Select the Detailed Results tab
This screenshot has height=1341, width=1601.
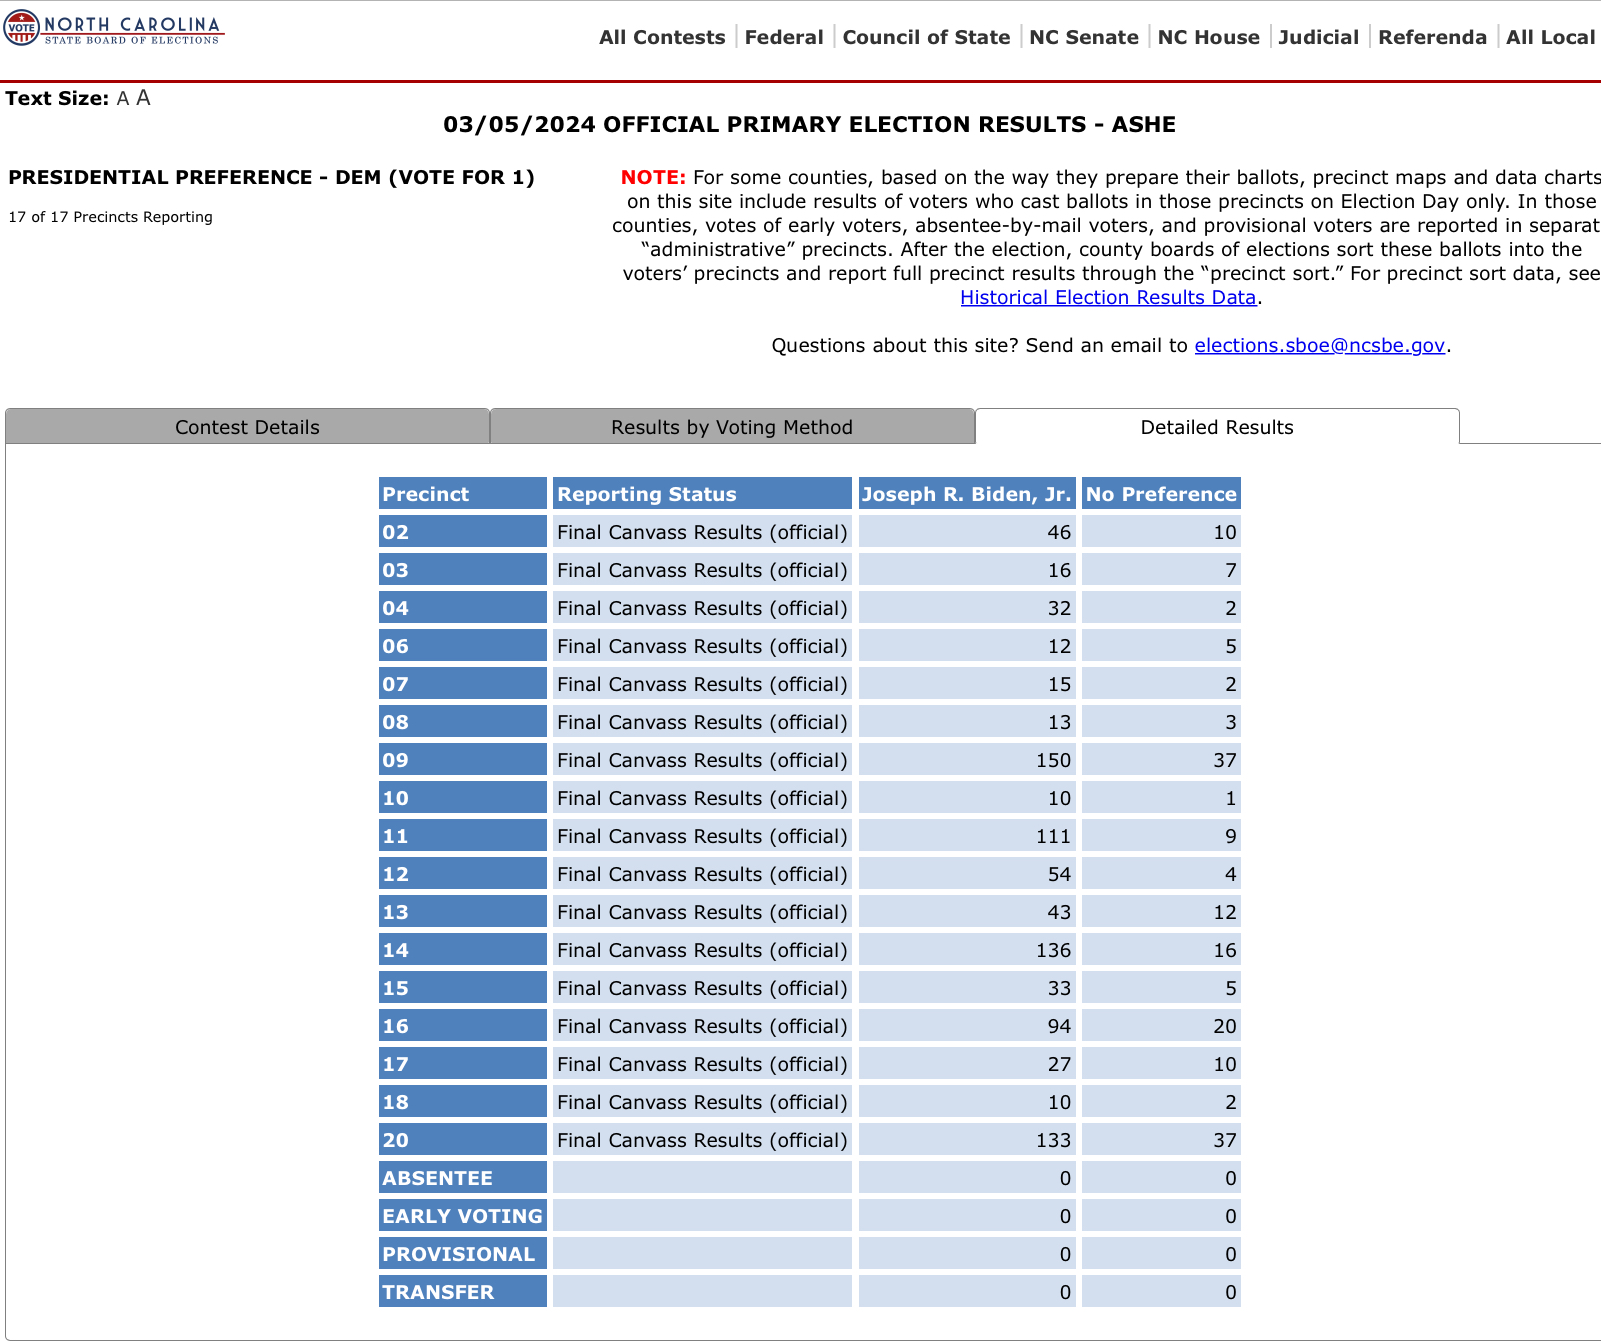1217,427
